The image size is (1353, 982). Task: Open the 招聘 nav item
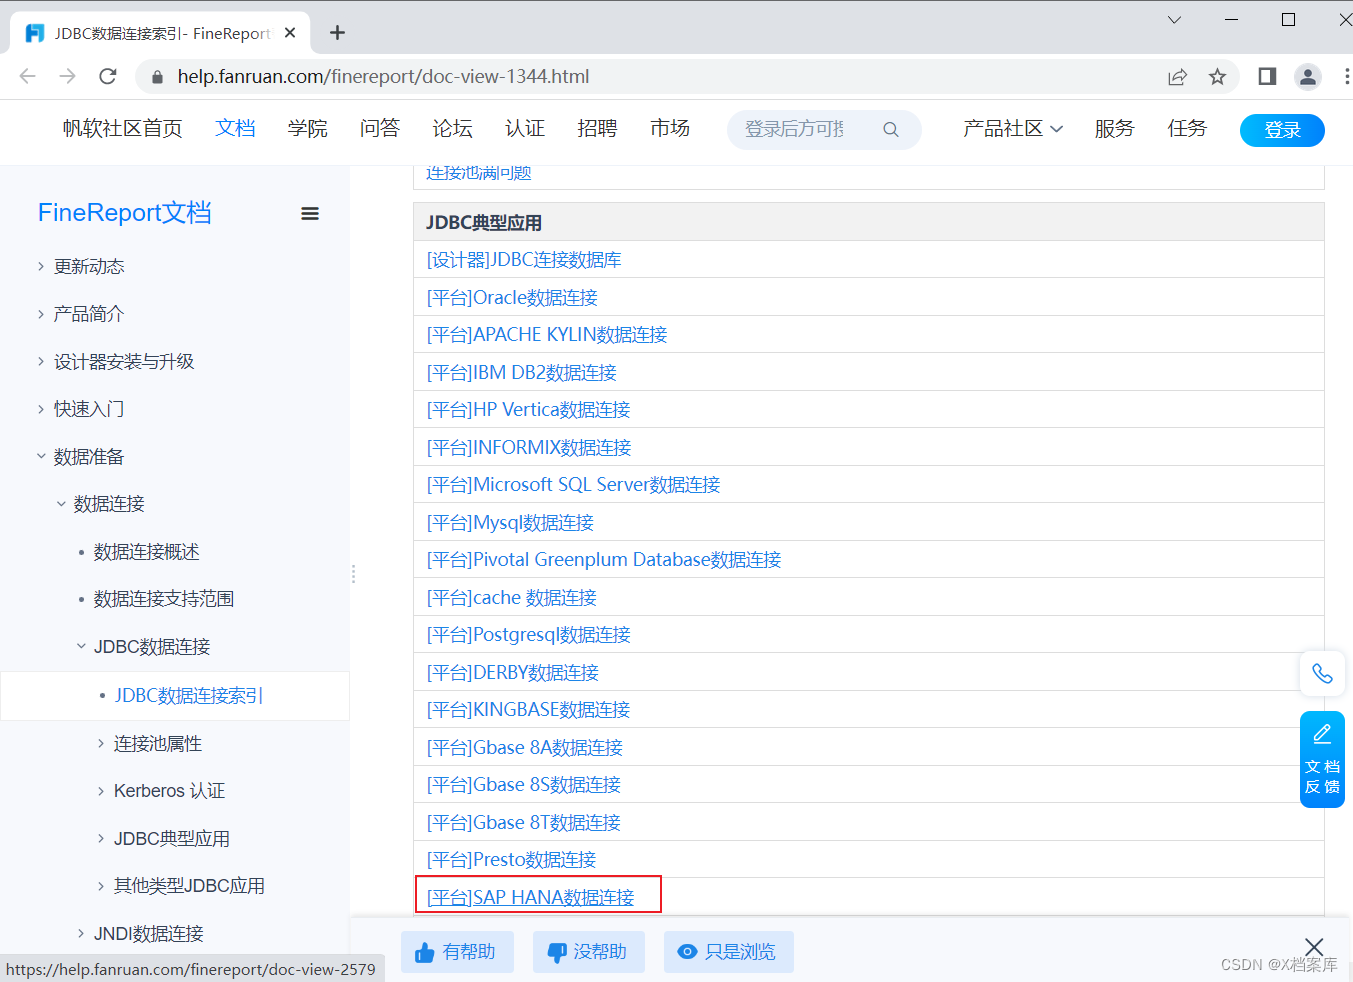(x=597, y=129)
